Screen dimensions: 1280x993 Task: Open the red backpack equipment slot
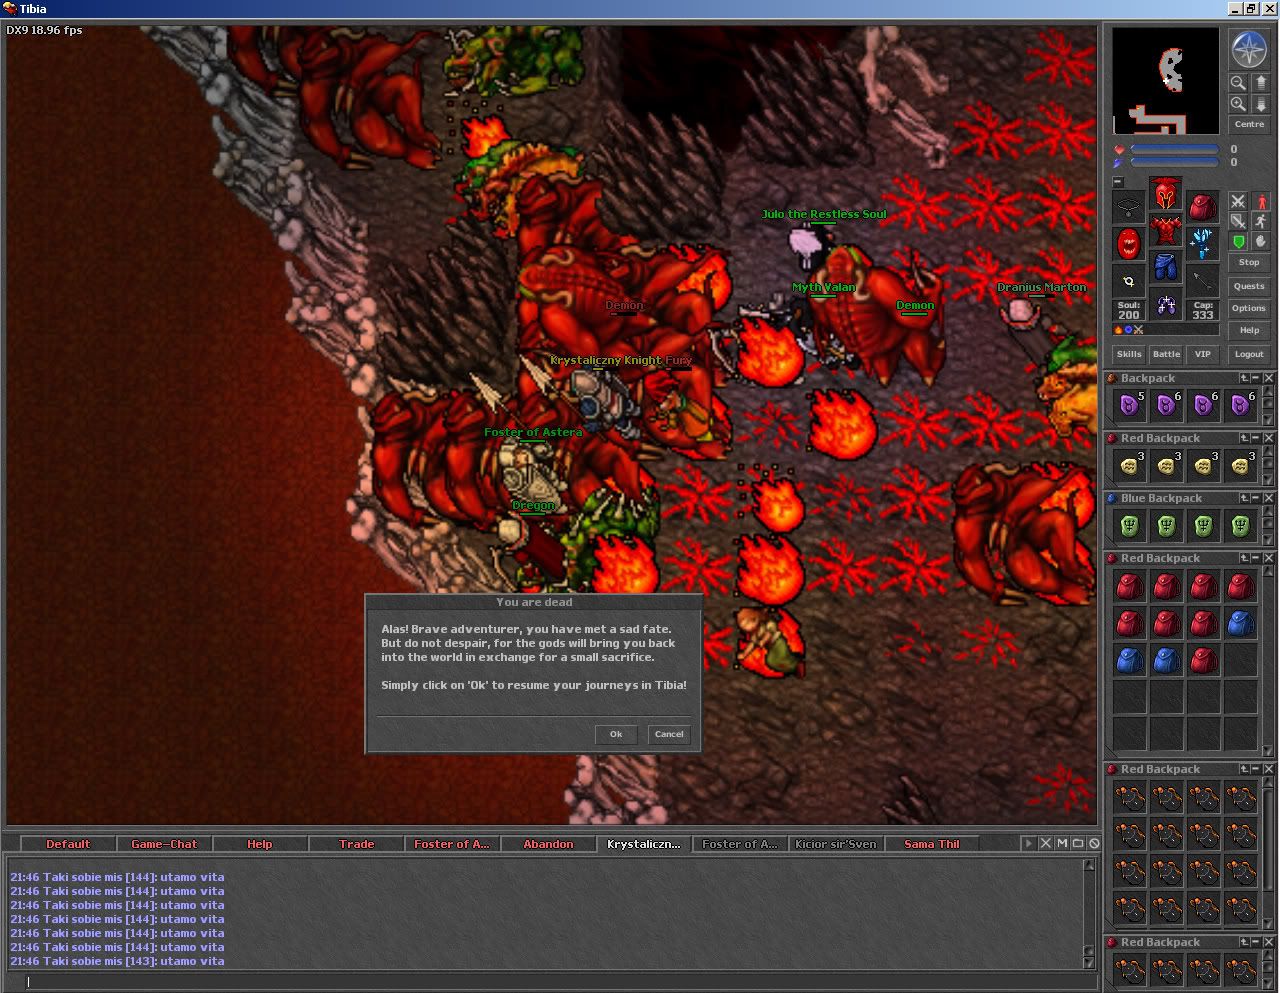pyautogui.click(x=1202, y=207)
